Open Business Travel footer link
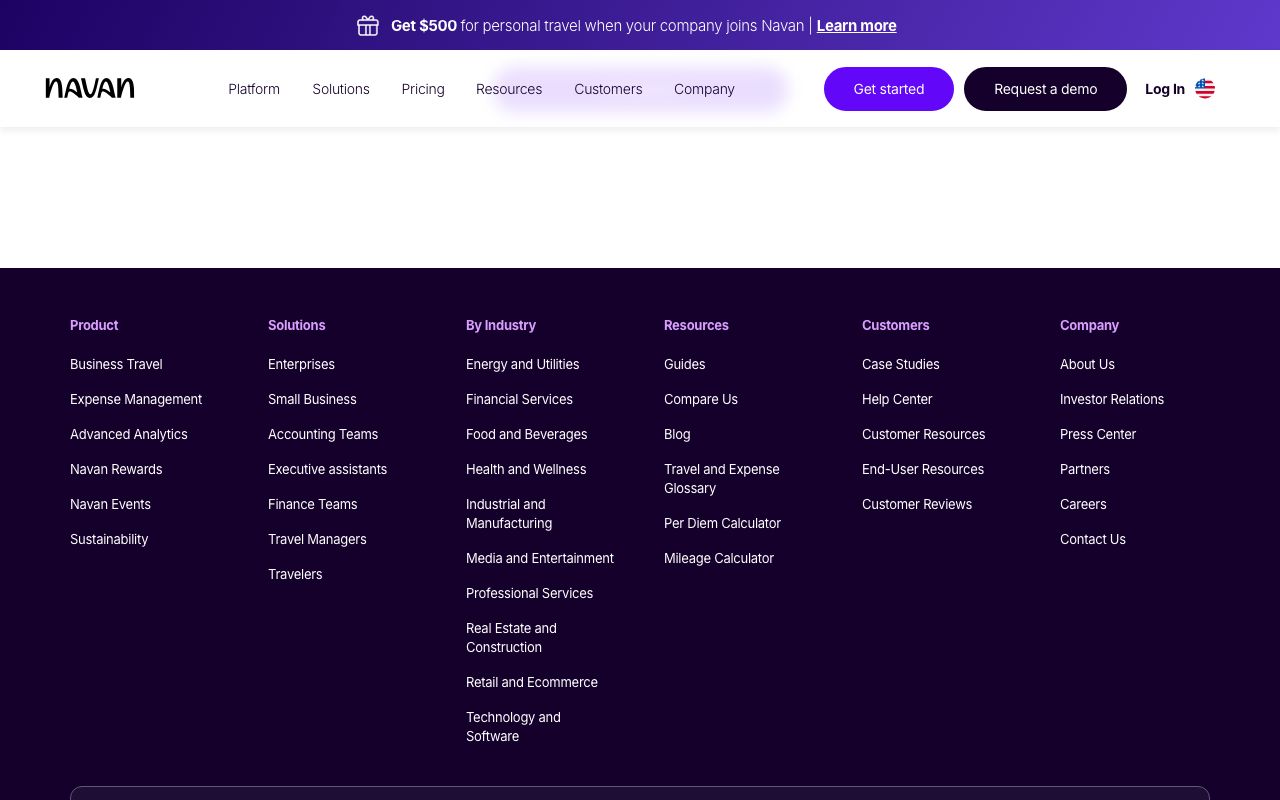The width and height of the screenshot is (1280, 800). [x=116, y=365]
